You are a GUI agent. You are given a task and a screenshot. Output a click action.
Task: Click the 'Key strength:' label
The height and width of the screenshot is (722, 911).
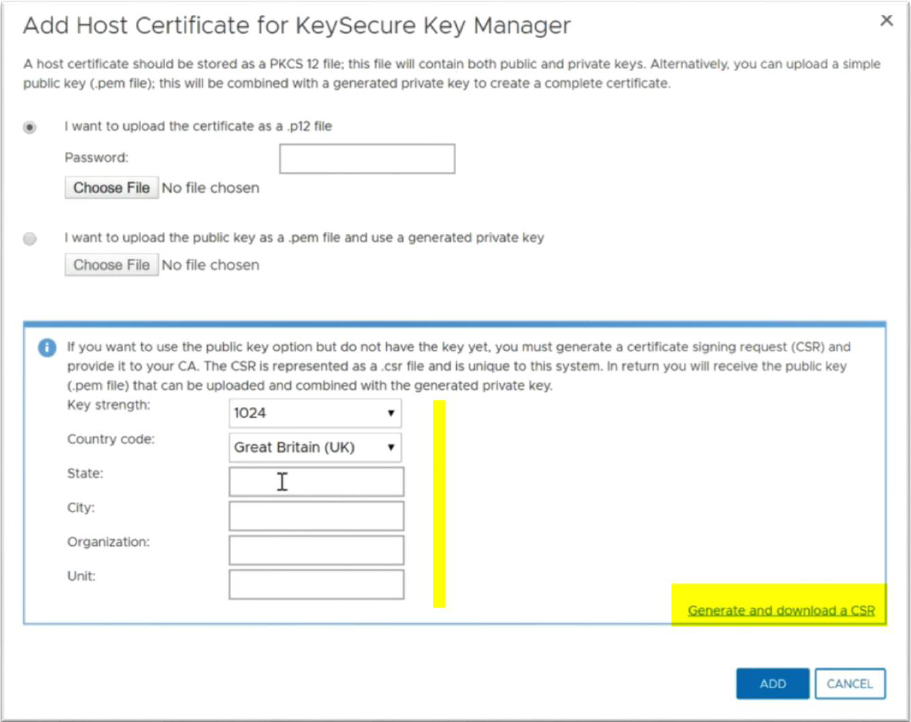(x=109, y=405)
